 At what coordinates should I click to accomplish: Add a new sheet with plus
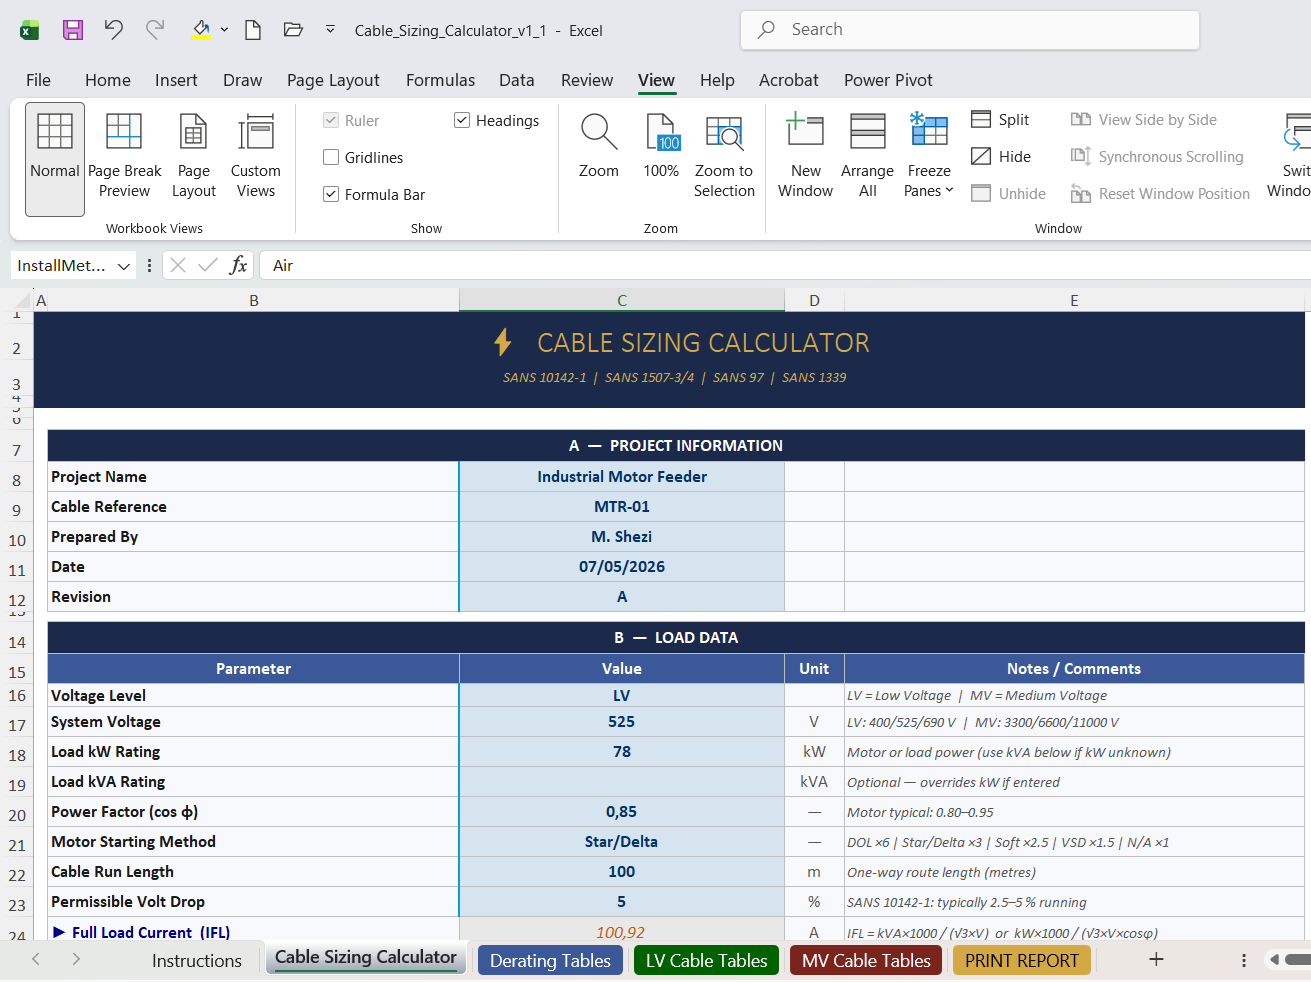[1156, 960]
